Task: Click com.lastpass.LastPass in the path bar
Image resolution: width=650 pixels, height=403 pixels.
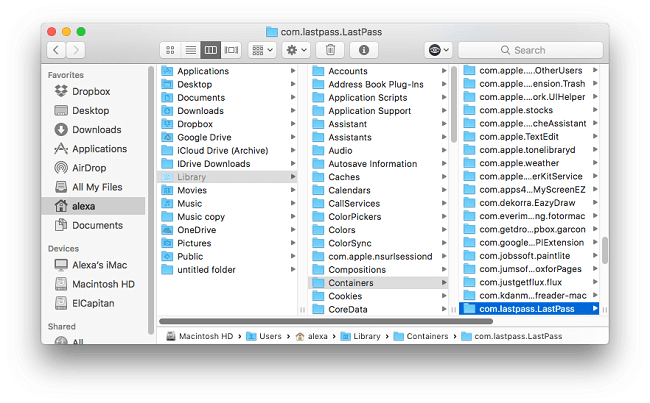Action: [x=512, y=336]
